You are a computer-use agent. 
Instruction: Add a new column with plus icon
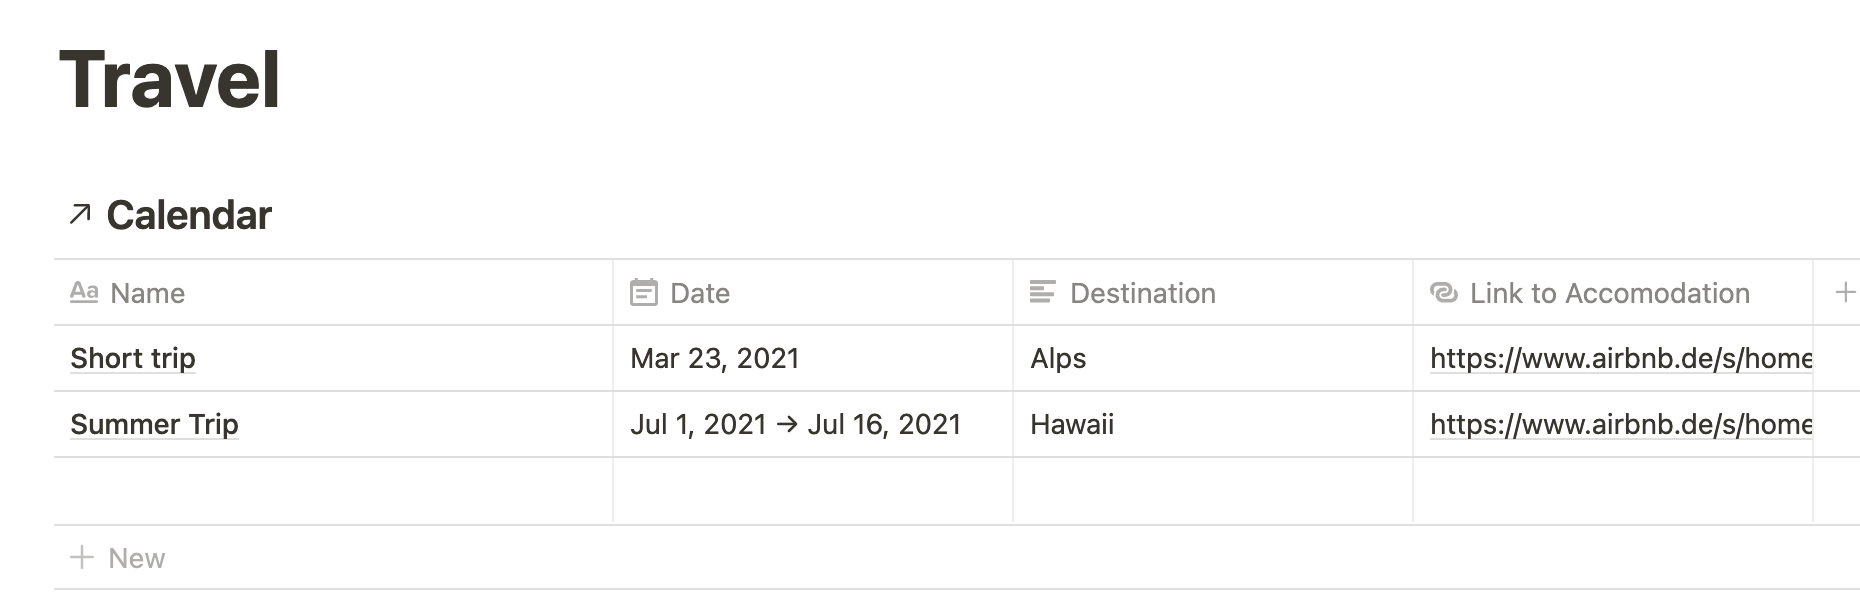coord(1845,292)
